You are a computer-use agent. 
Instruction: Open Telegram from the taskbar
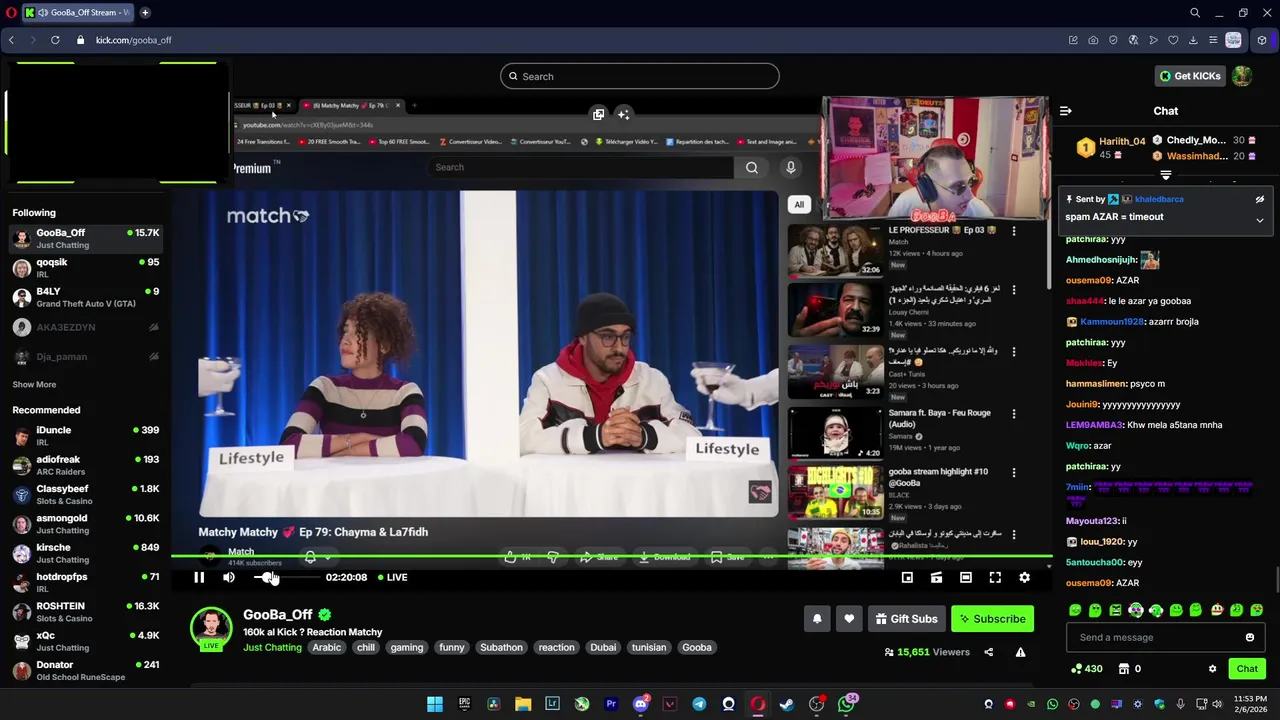tap(699, 704)
